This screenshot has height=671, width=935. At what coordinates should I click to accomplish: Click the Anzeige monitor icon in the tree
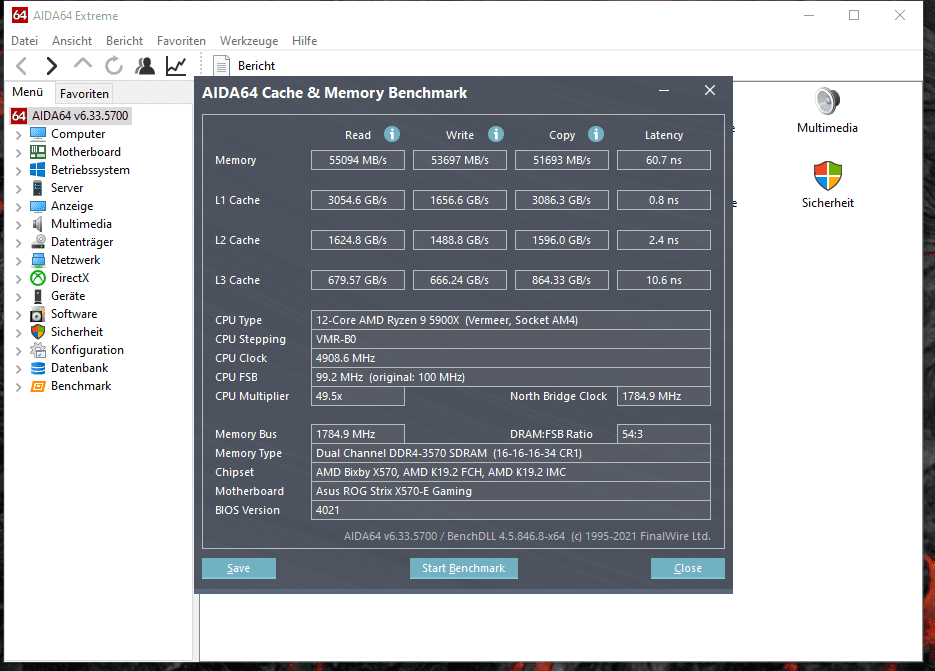(38, 206)
